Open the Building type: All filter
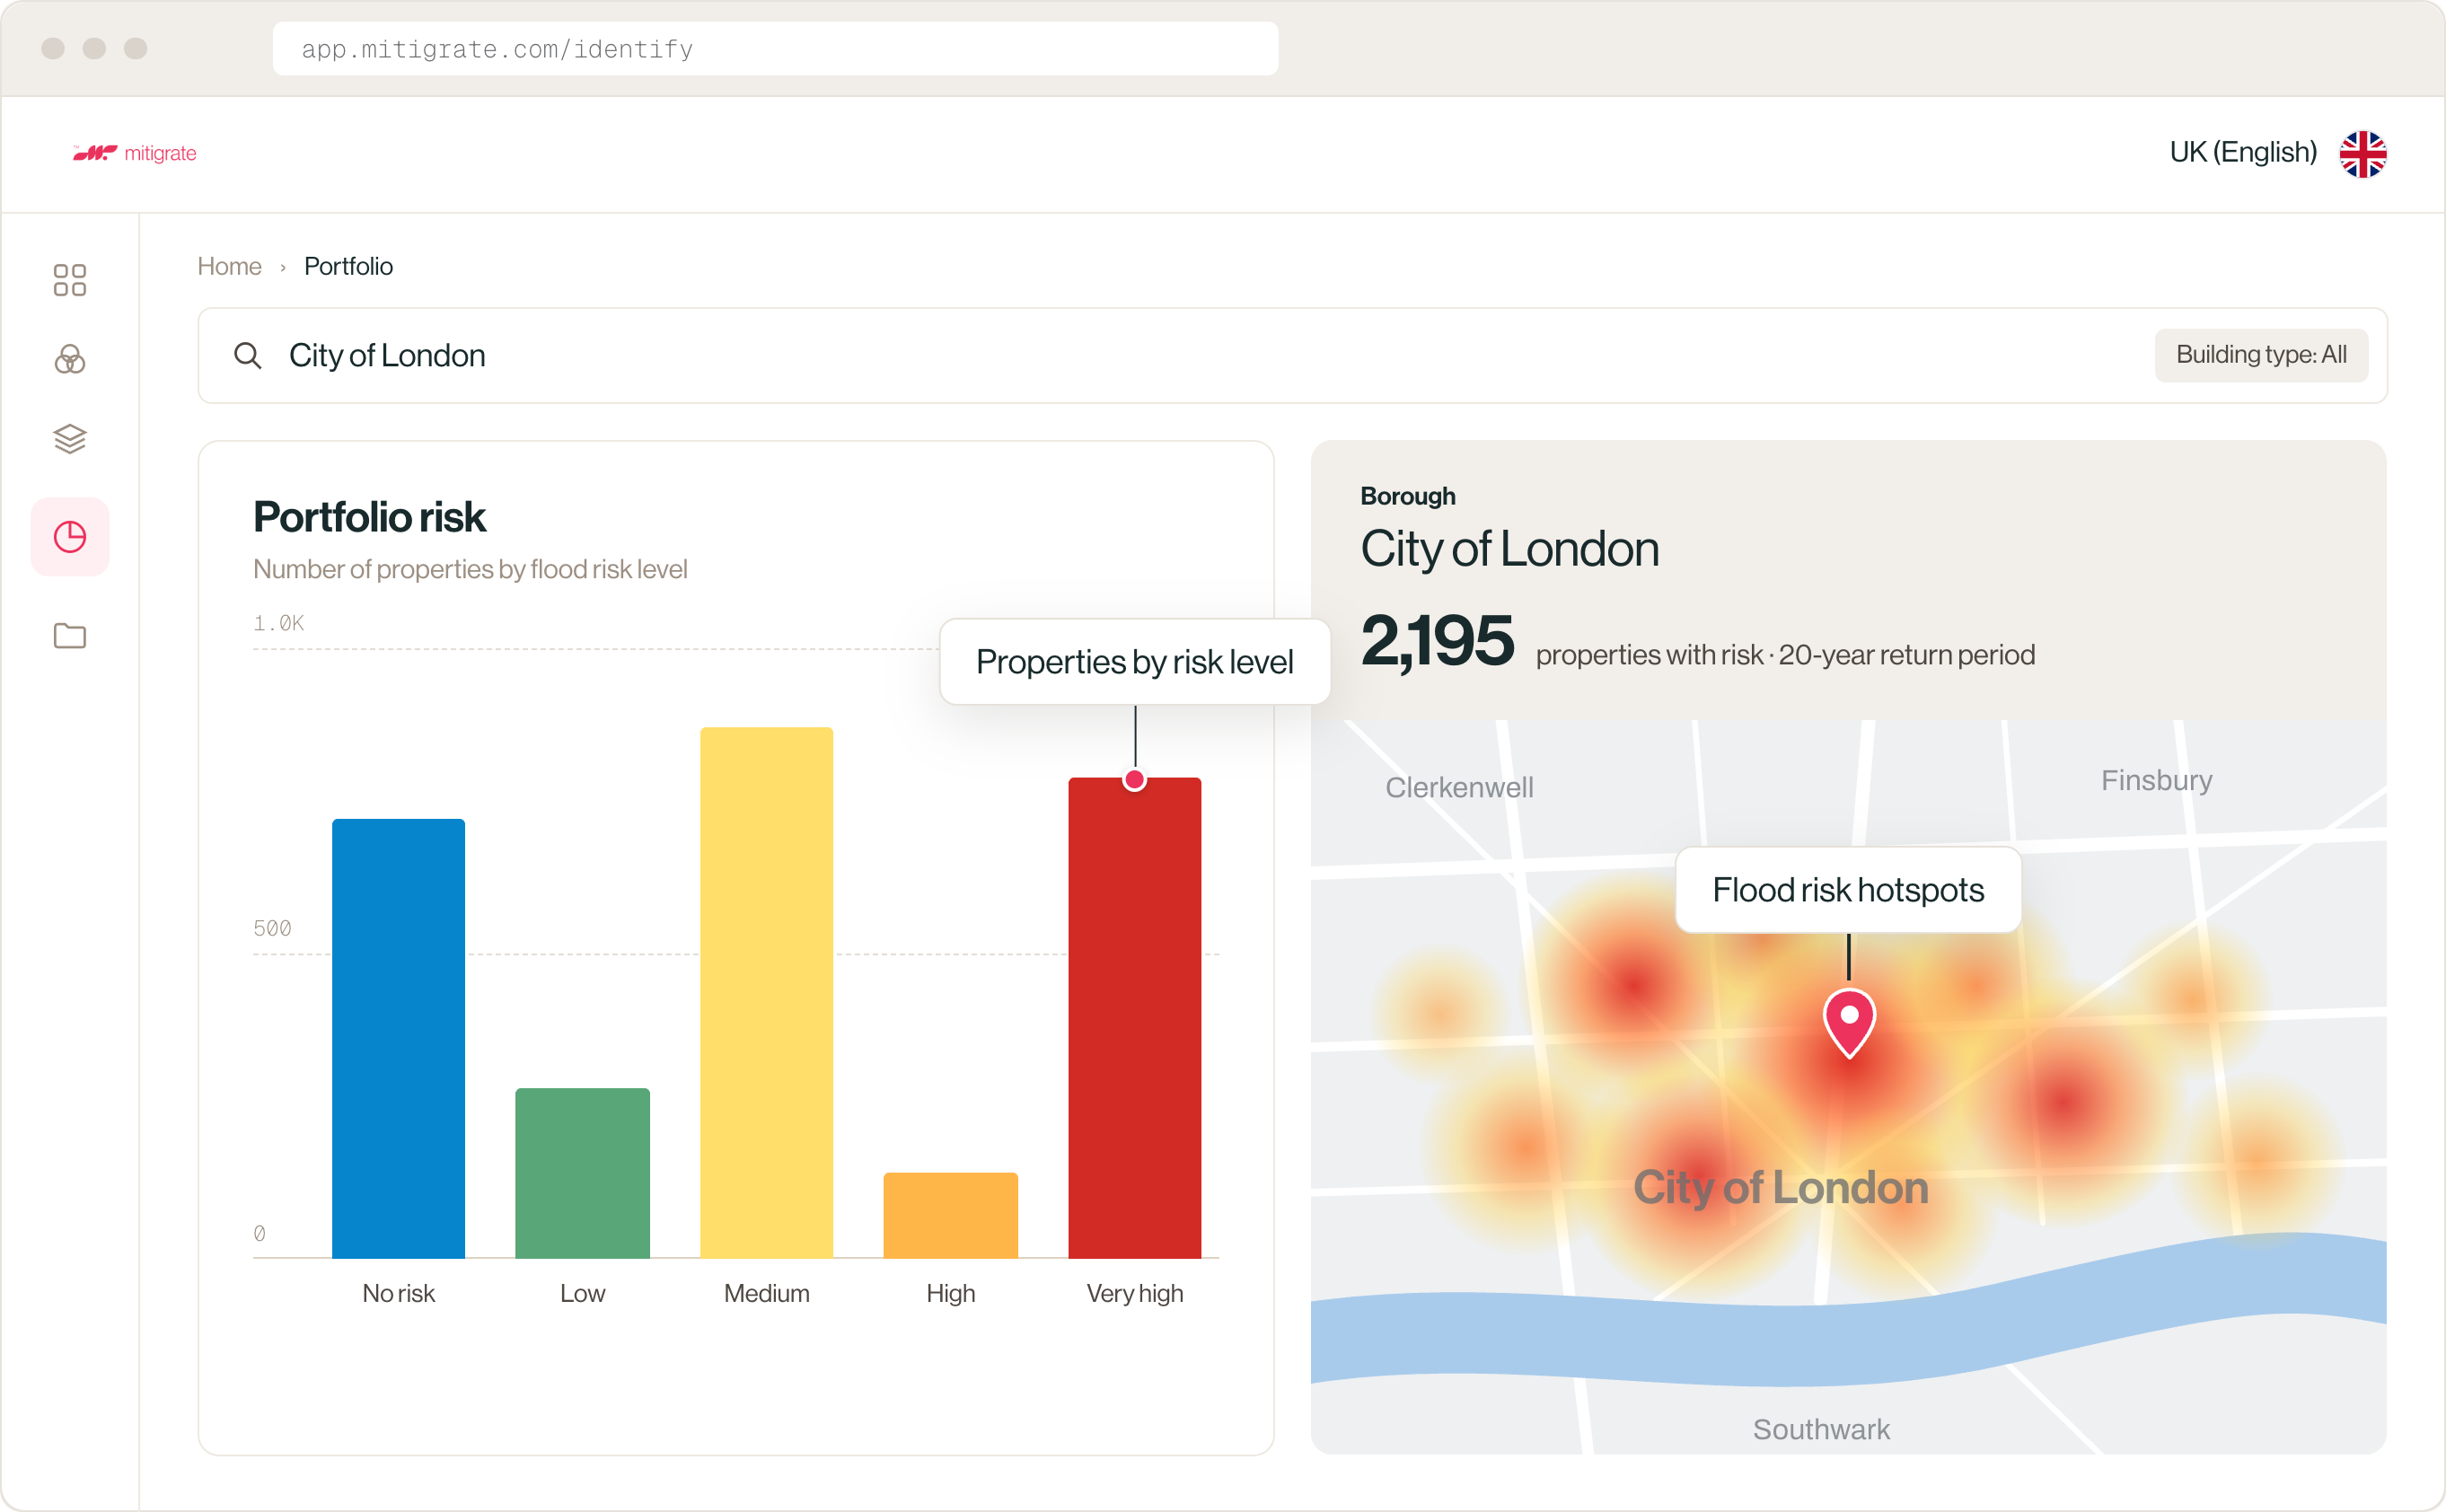The height and width of the screenshot is (1512, 2446). [x=2261, y=355]
